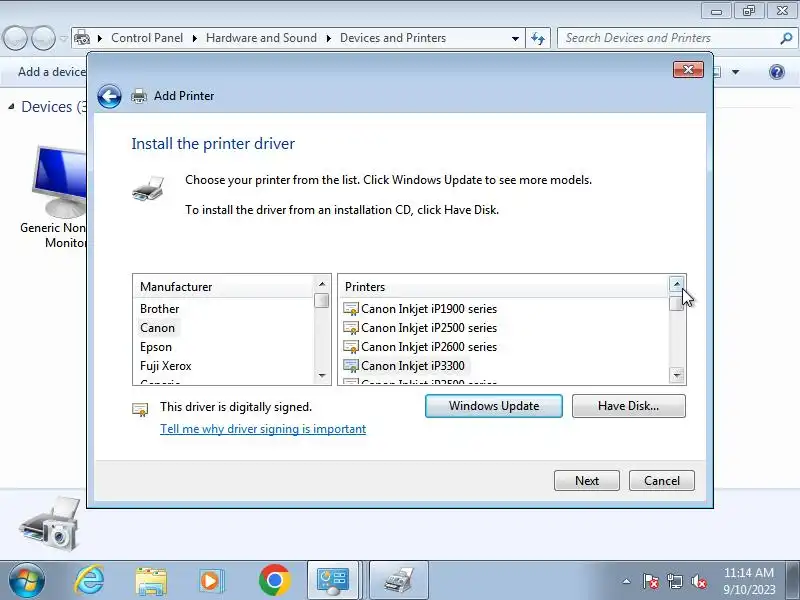Click the Show desktop strip

click(x=793, y=580)
